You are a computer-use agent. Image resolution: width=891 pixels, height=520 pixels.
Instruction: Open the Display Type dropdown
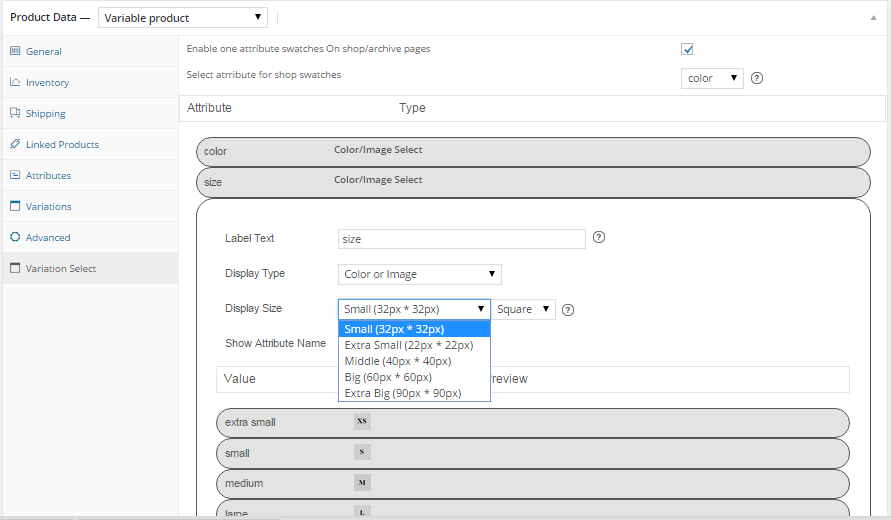[420, 274]
